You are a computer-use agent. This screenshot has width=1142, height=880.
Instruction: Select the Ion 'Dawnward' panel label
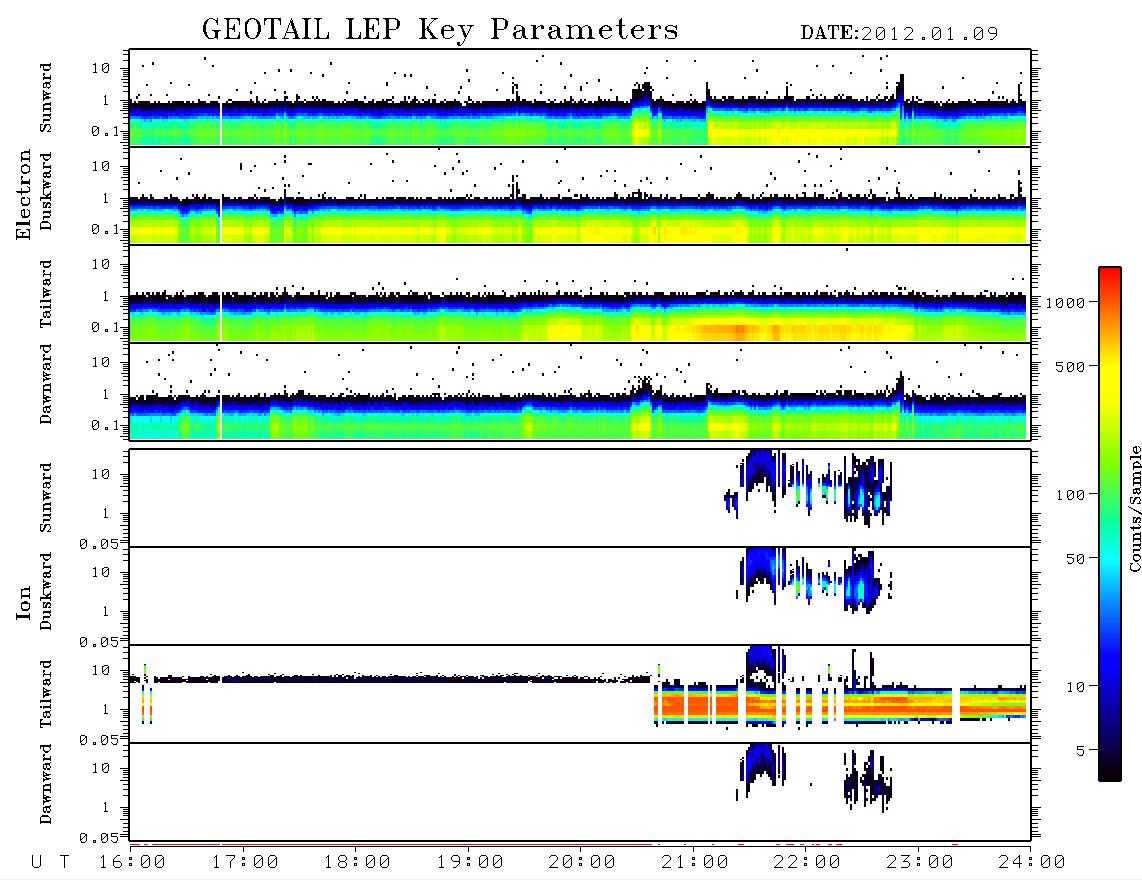46,784
